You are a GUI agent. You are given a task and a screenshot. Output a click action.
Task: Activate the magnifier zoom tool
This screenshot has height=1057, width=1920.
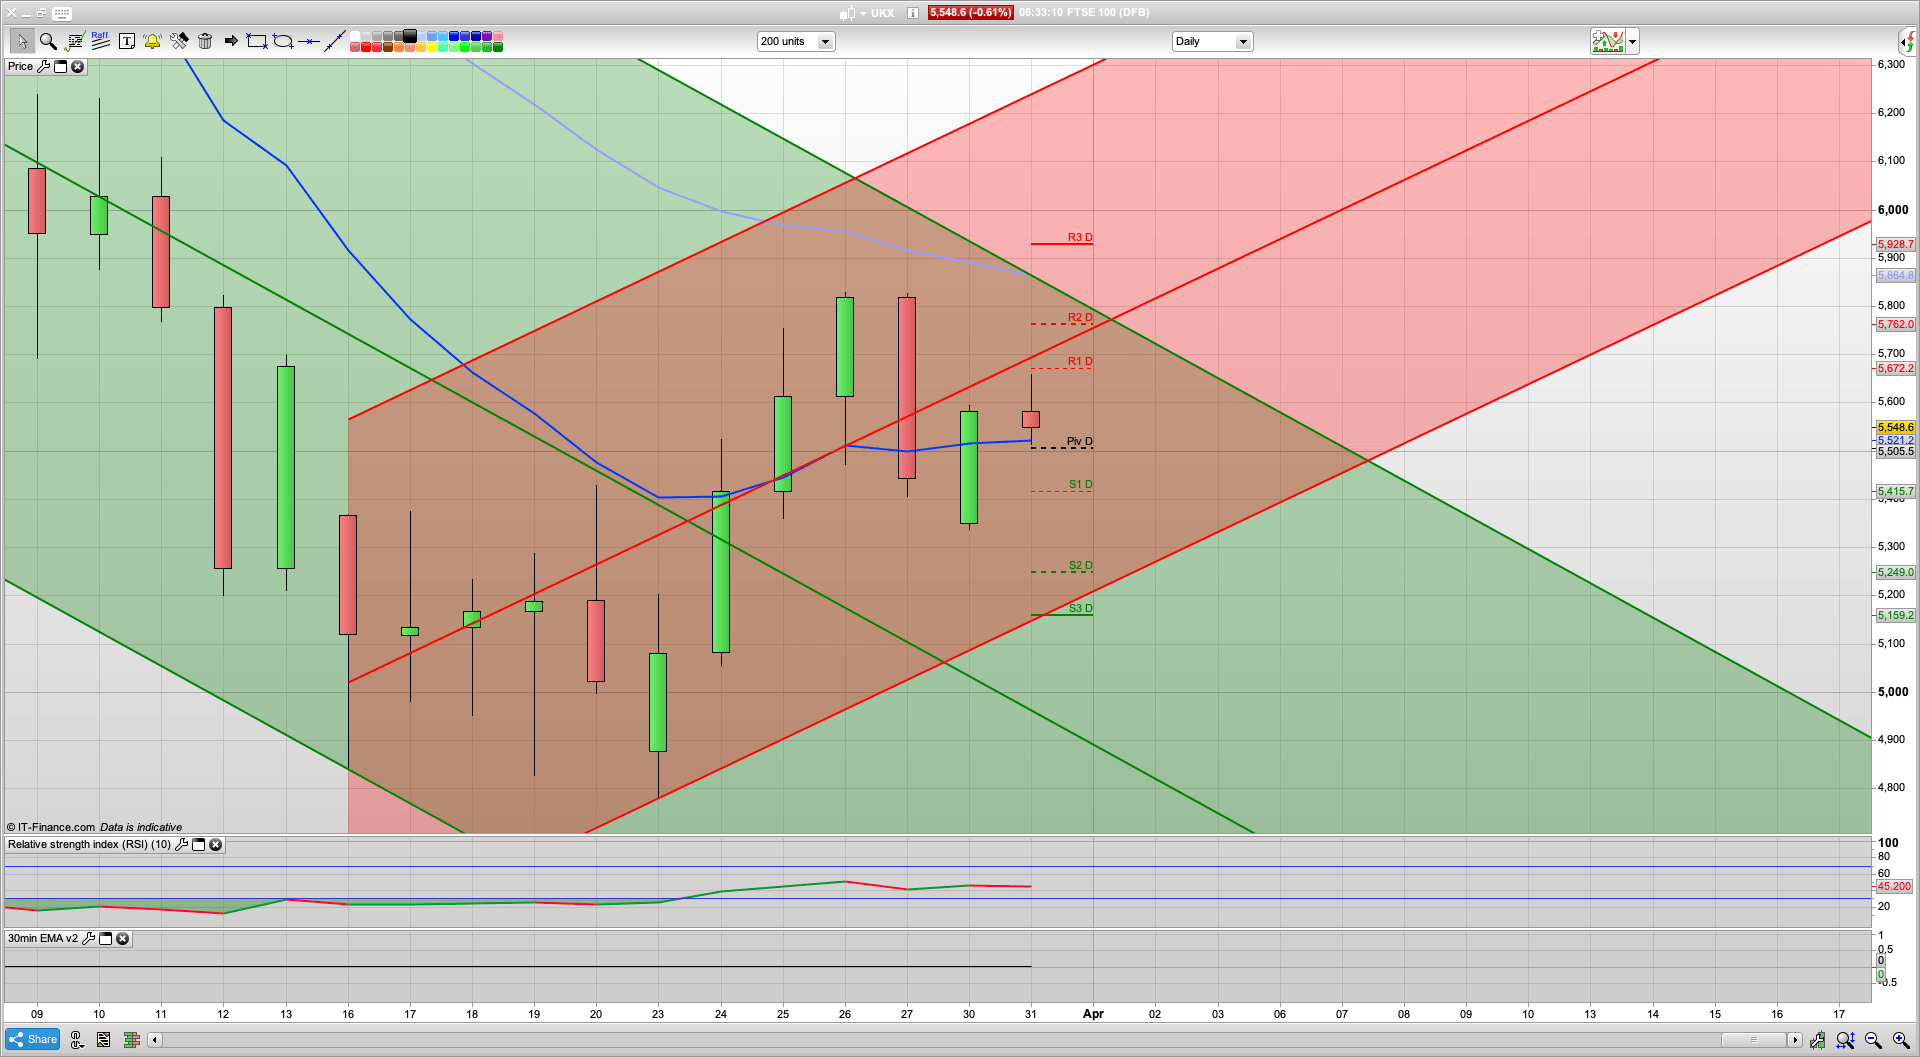click(x=48, y=41)
